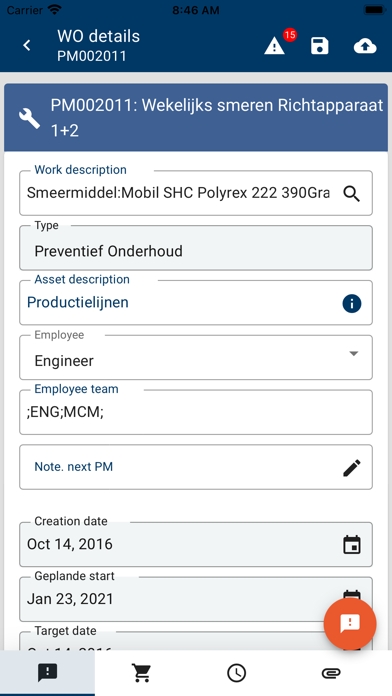Select the Employee field showing Engineer
This screenshot has height=696, width=392.
point(196,358)
